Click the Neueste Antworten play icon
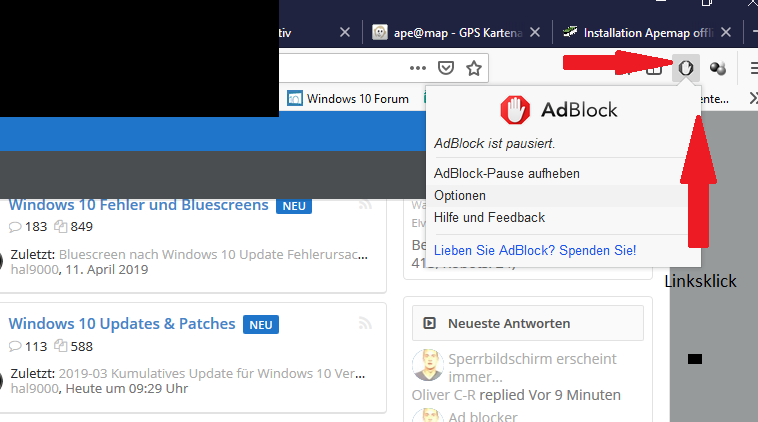758x422 pixels. pyautogui.click(x=429, y=323)
